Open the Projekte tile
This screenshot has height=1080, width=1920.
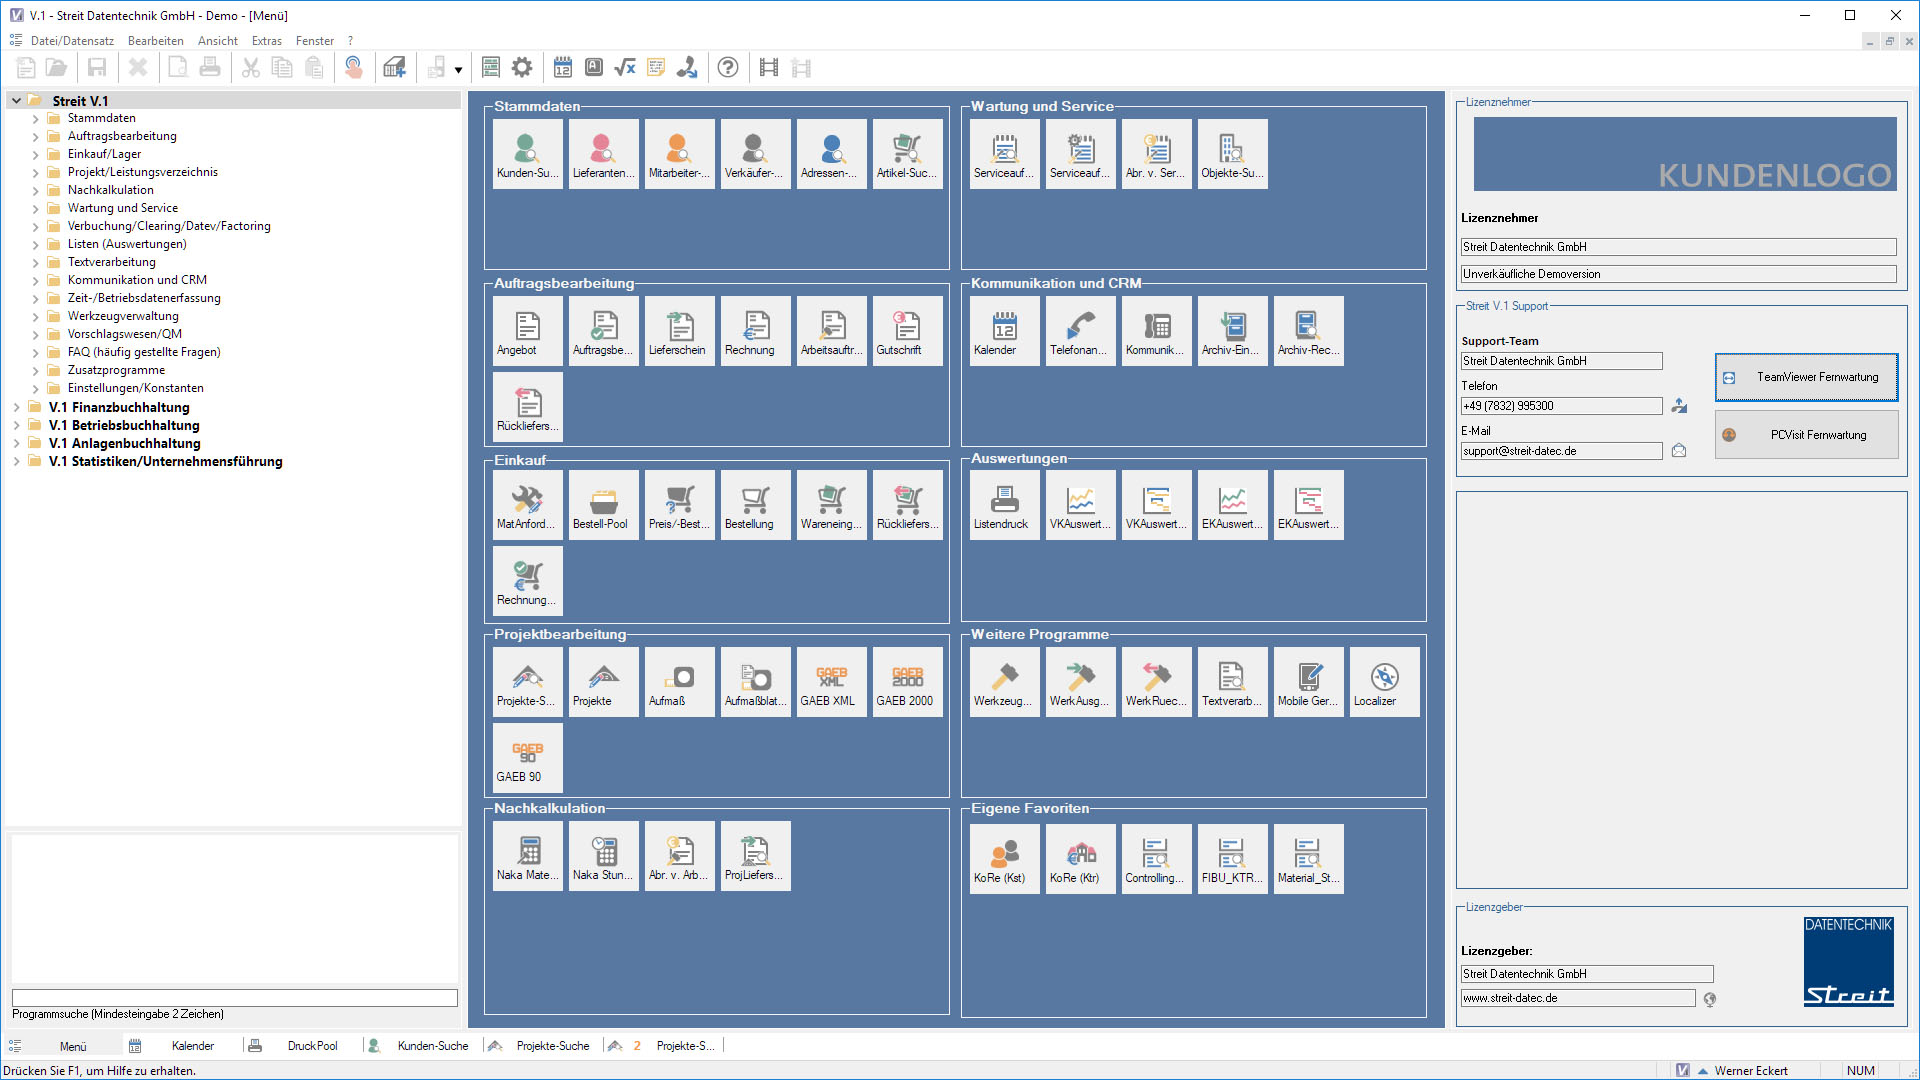click(603, 682)
